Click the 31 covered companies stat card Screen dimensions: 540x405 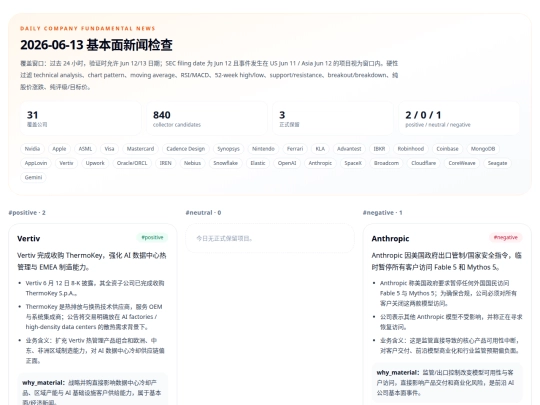81,118
